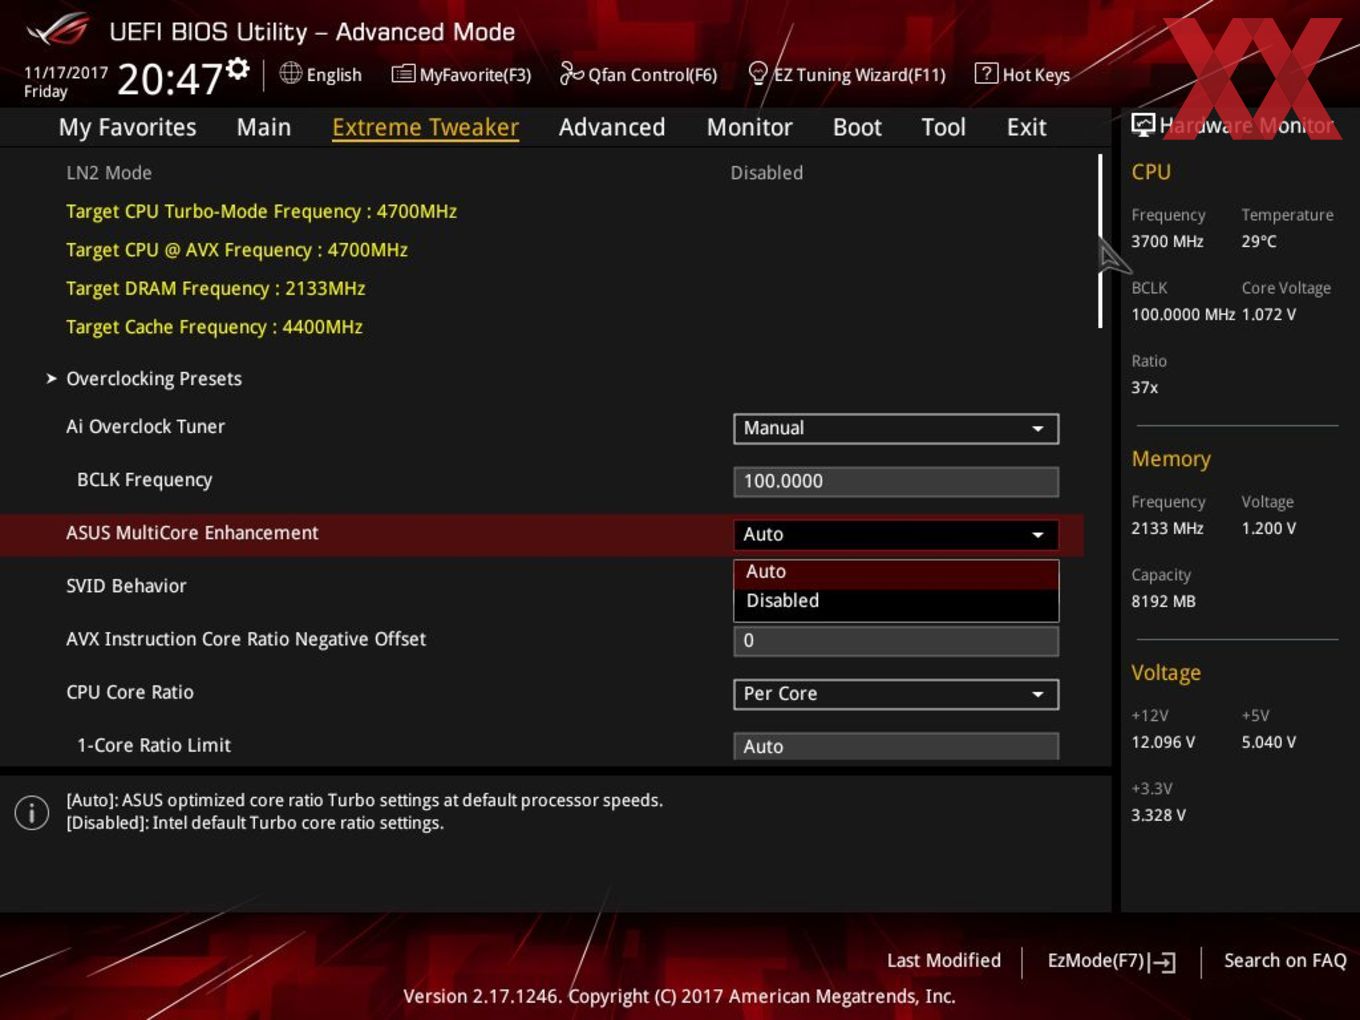
Task: Click Target CPU Turbo-Mode Frequency text
Action: pos(261,212)
